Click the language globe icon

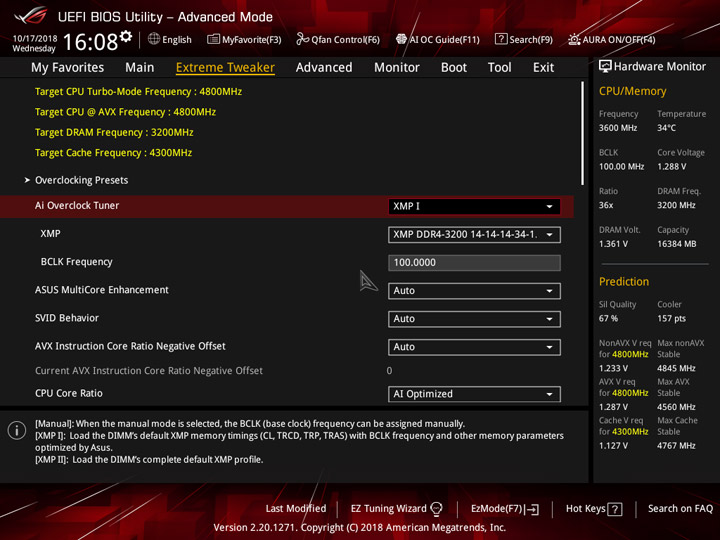pos(154,39)
